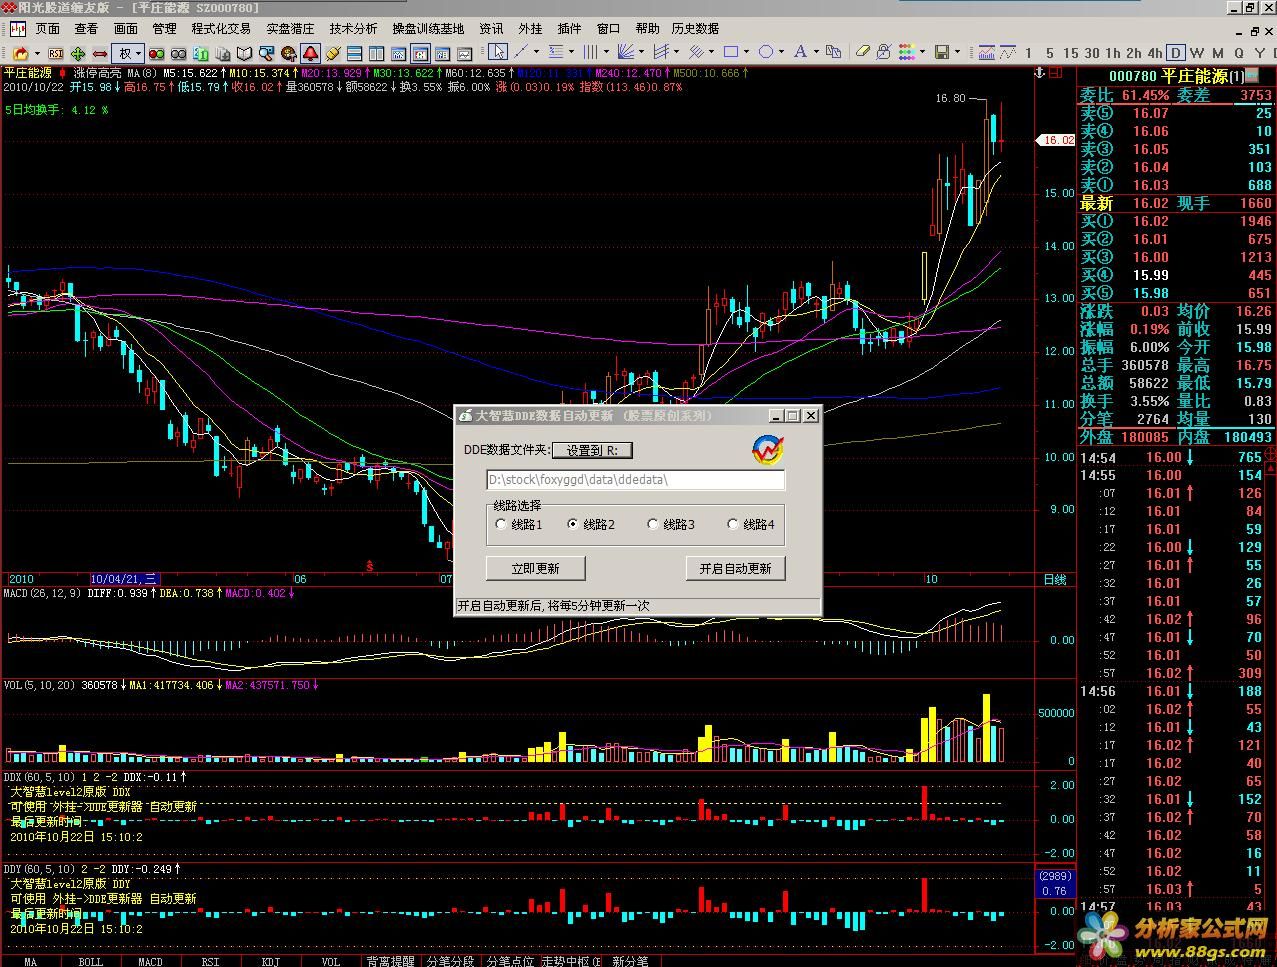The width and height of the screenshot is (1277, 967).
Task: Switch to the BOLL indicator tab
Action: 90,961
